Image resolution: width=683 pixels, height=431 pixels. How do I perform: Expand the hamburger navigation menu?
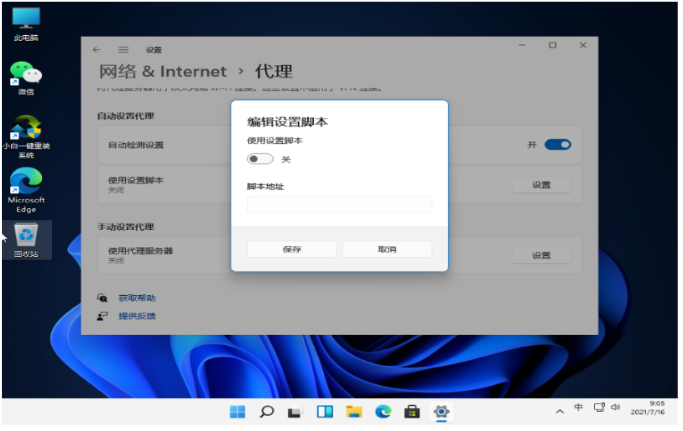click(x=124, y=50)
